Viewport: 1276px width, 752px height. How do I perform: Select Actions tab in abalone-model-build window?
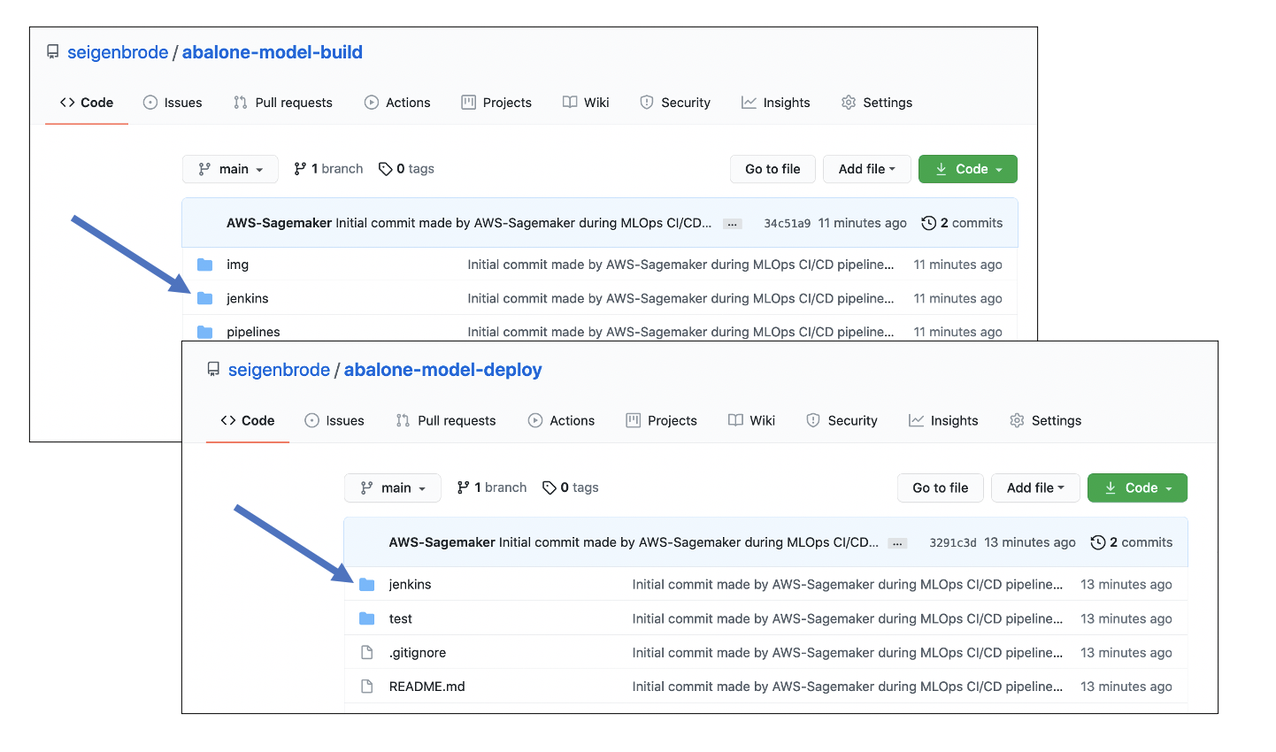click(398, 102)
